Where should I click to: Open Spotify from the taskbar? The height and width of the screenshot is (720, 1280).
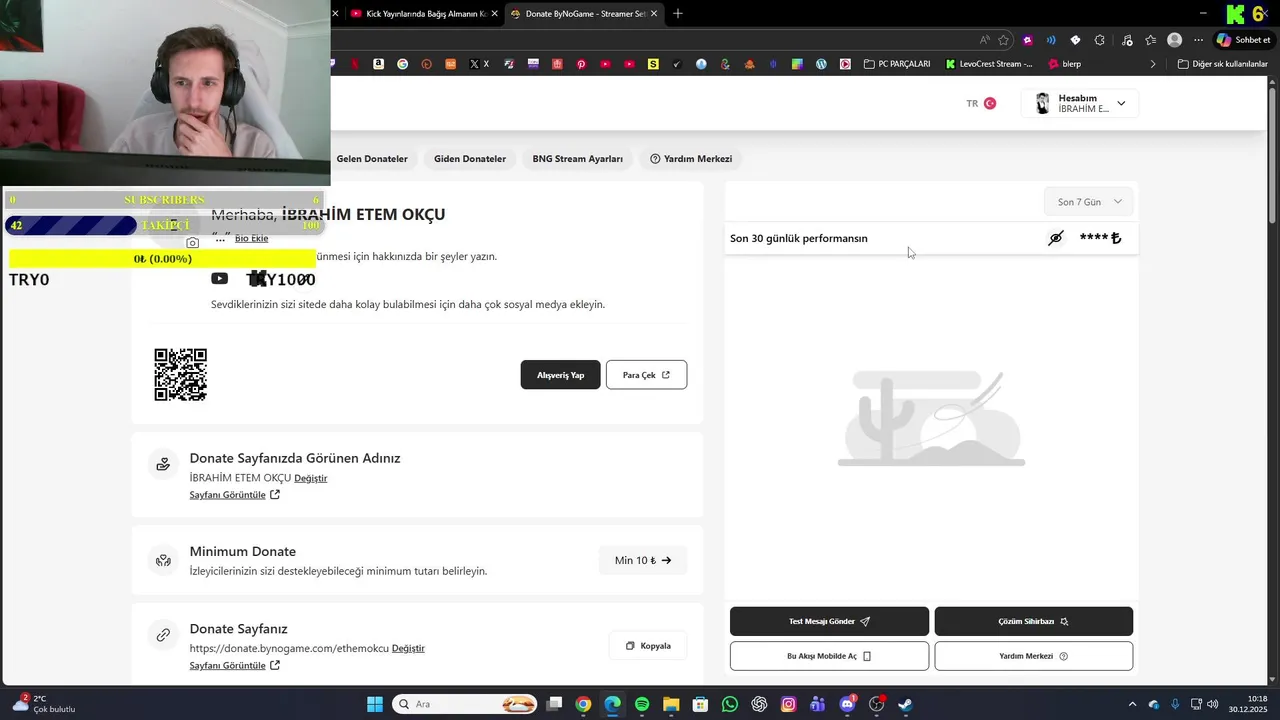tap(642, 704)
